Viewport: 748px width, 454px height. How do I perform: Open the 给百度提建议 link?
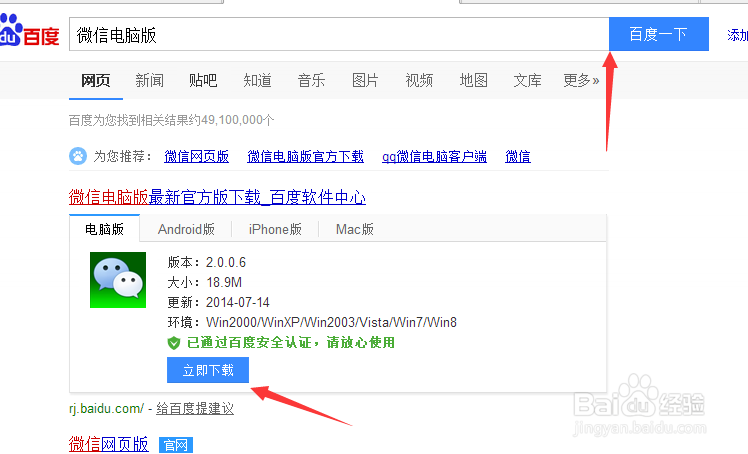(x=195, y=409)
